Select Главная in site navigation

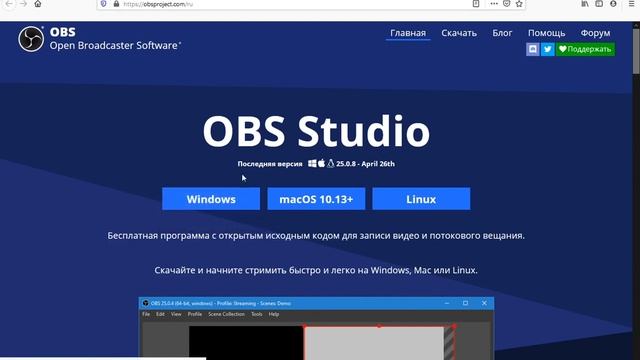coord(408,33)
